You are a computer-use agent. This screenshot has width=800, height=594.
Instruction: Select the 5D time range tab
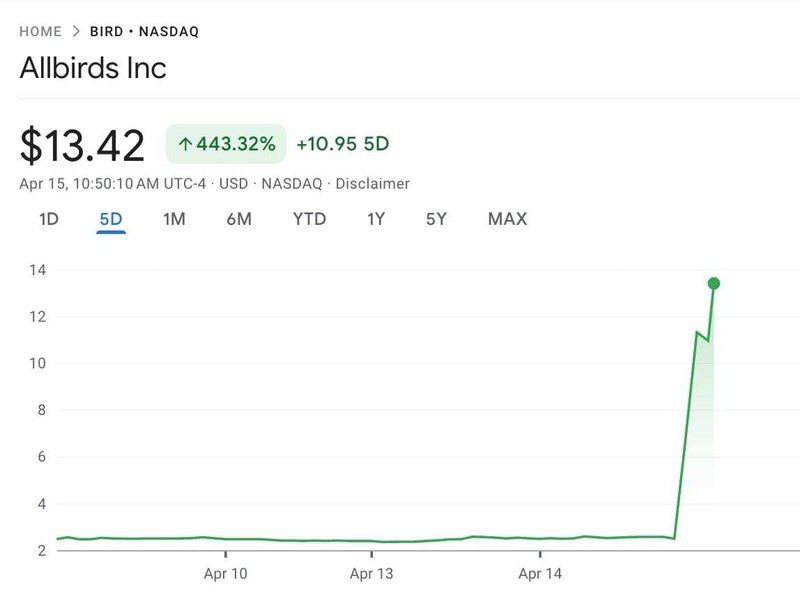coord(110,219)
